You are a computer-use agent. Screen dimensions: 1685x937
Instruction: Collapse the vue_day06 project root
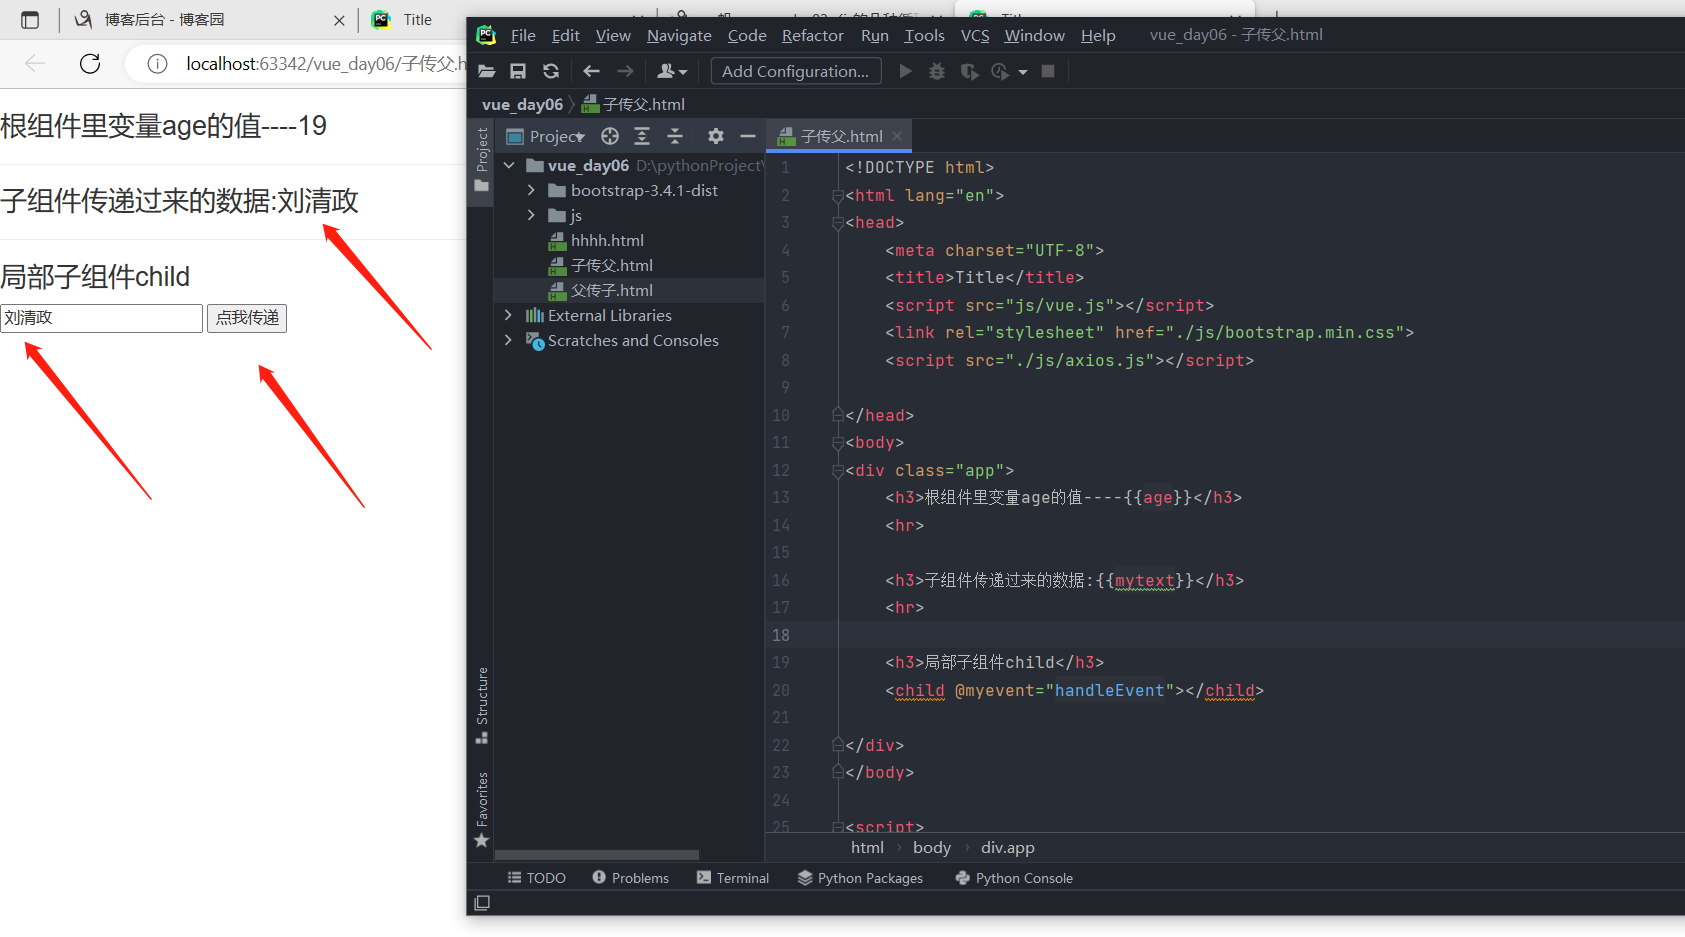pyautogui.click(x=509, y=165)
